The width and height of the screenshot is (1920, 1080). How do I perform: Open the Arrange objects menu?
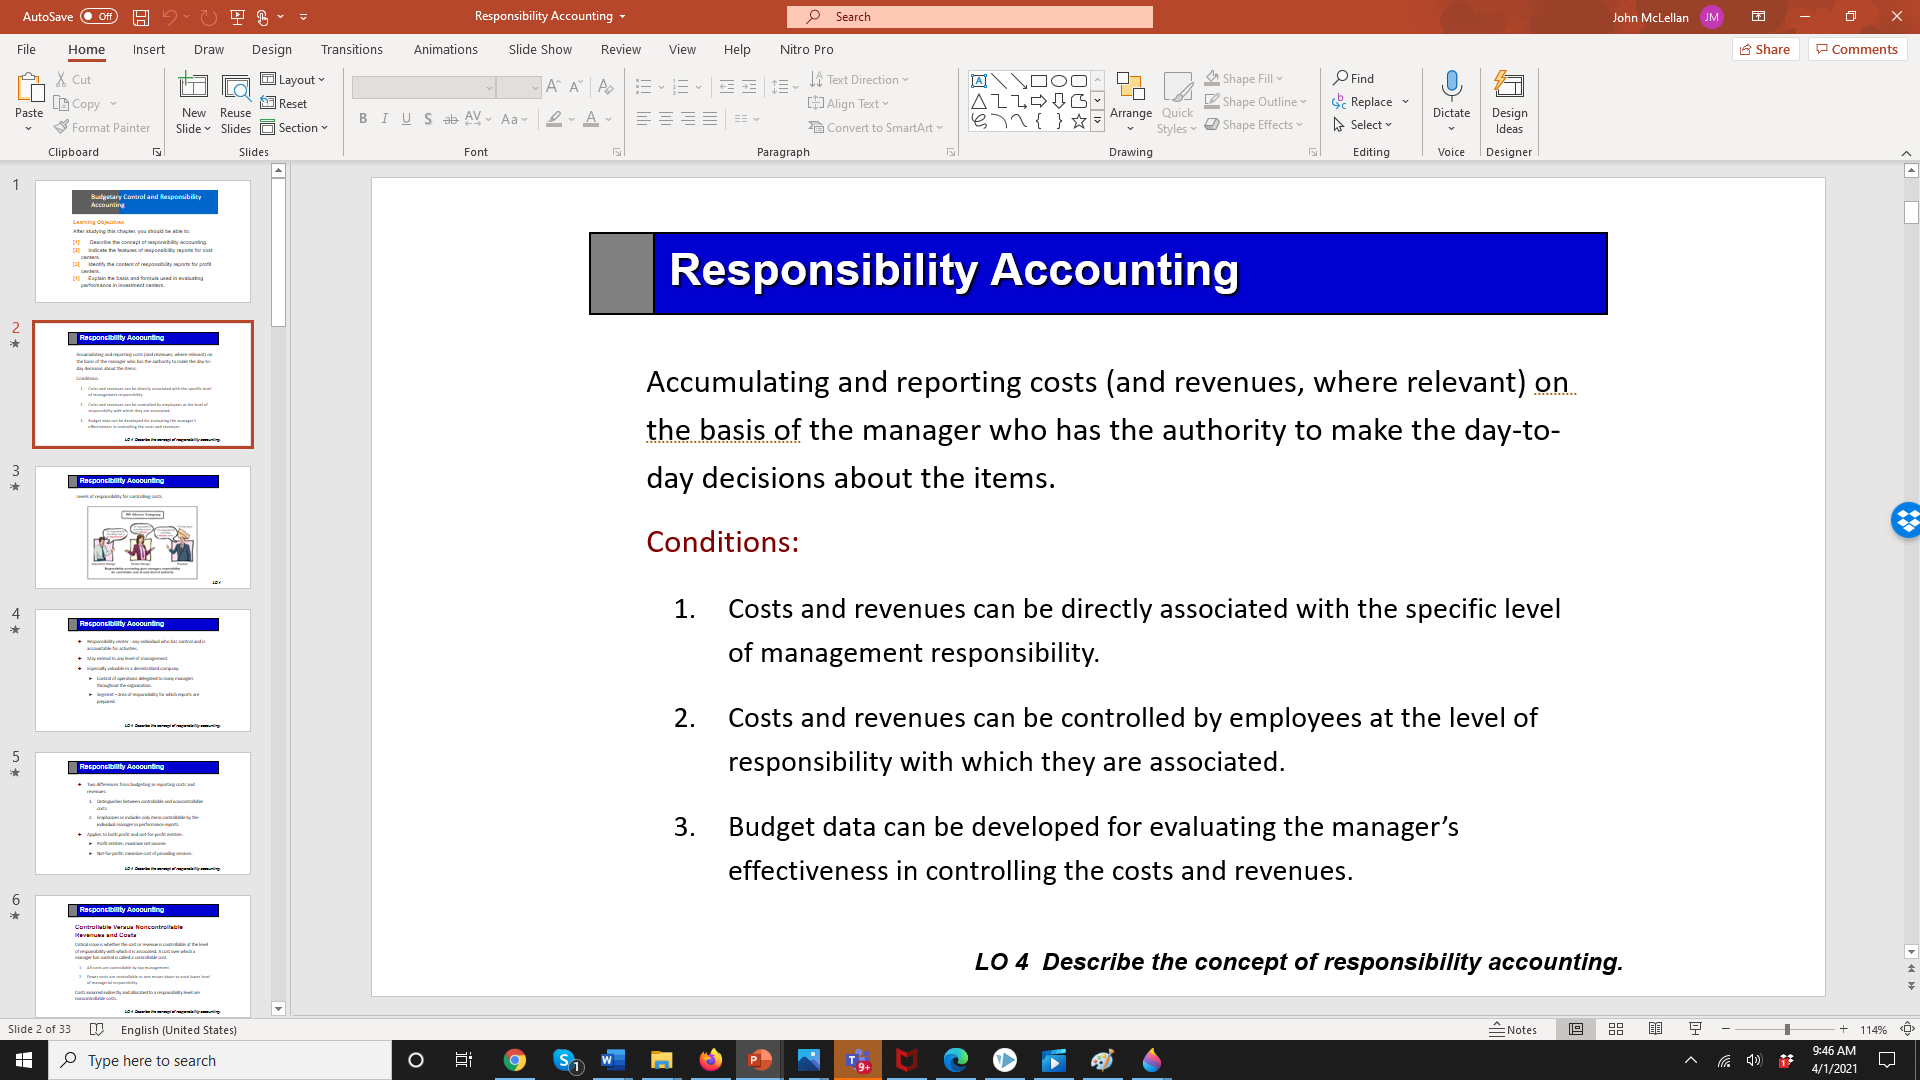click(1131, 102)
